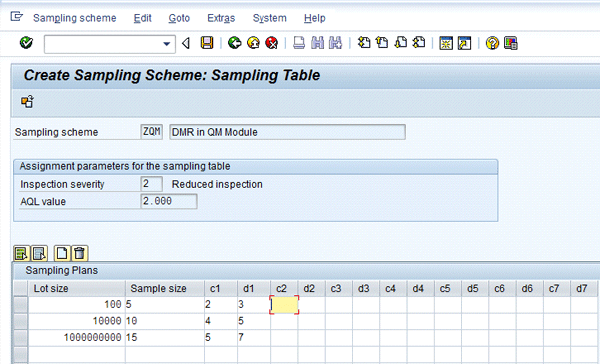The image size is (600, 364).
Task: Click the Deselect All rows icon
Action: [x=39, y=253]
